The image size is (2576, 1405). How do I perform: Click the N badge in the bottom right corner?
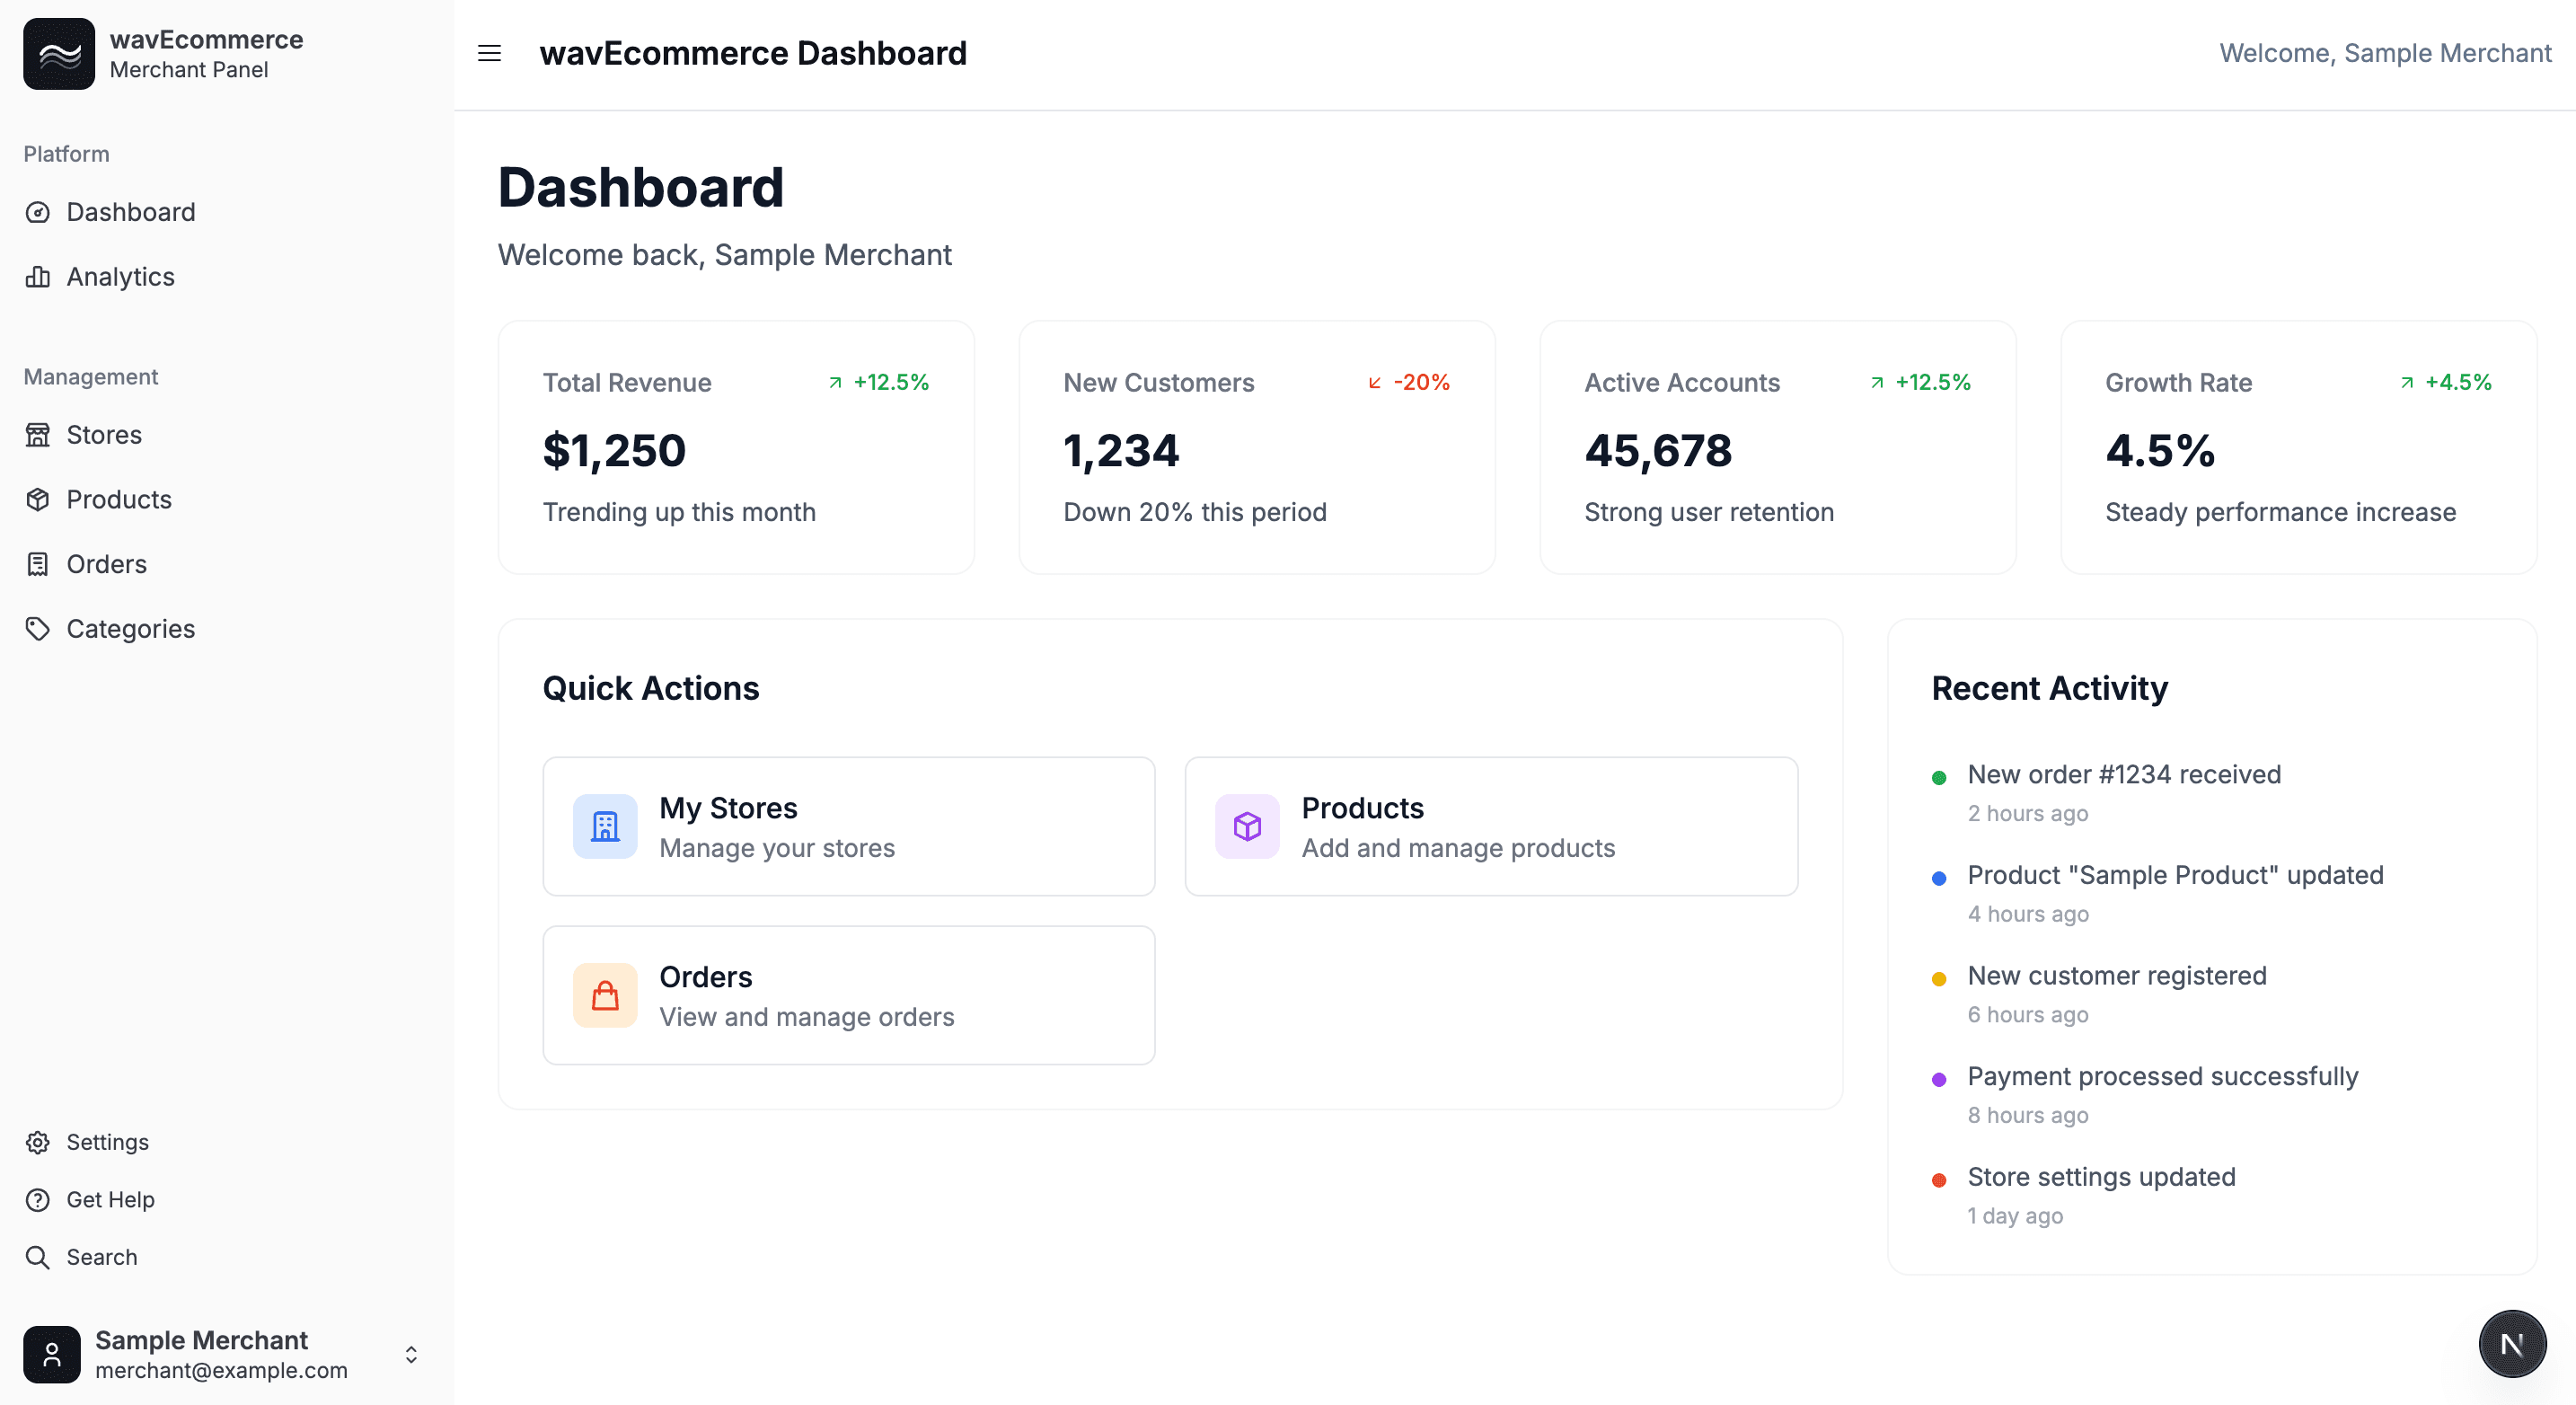click(x=2512, y=1343)
